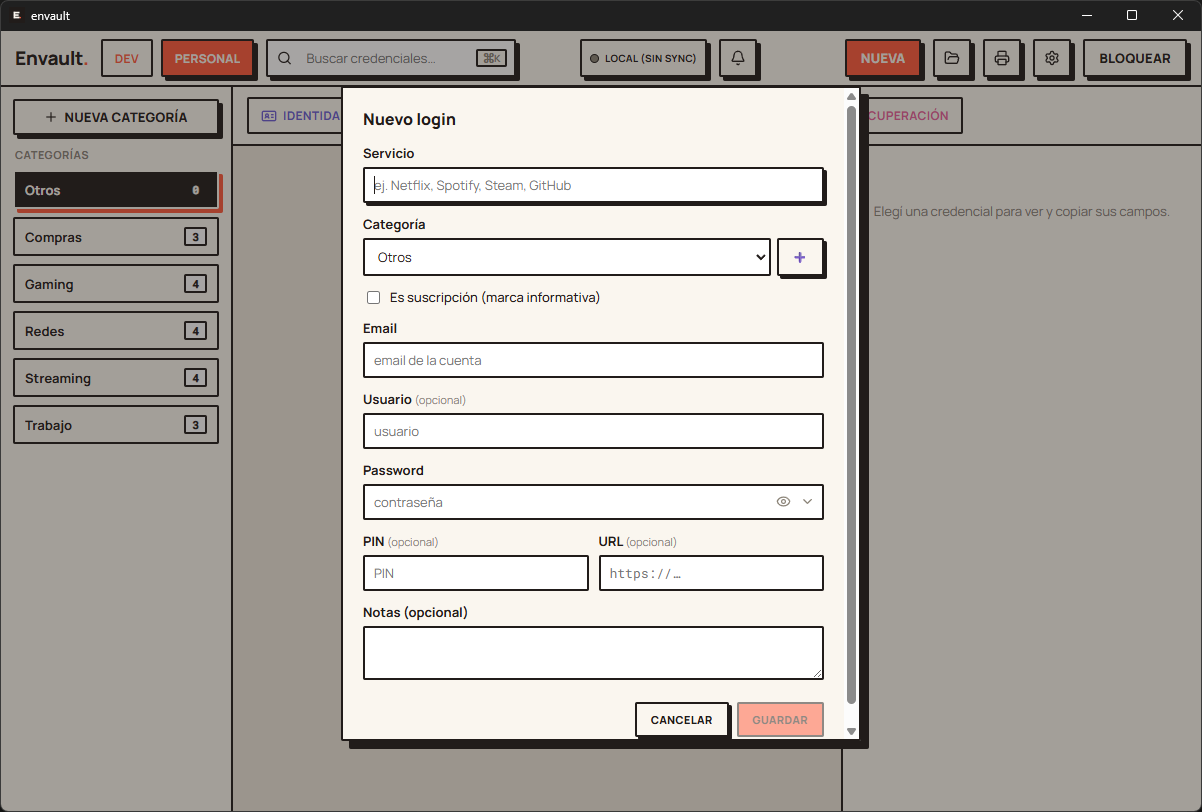Switch to PERSONAL vault tab
1202x812 pixels.
point(207,58)
